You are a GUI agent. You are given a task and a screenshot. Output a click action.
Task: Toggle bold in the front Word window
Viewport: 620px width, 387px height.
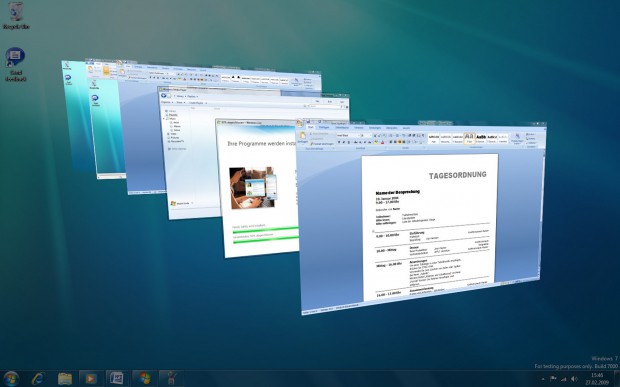click(339, 142)
